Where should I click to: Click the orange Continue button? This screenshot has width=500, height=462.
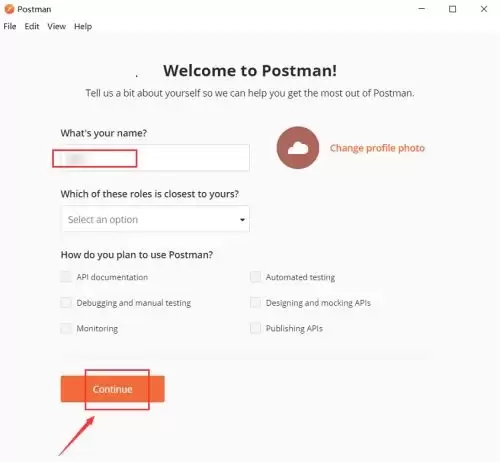coord(112,389)
